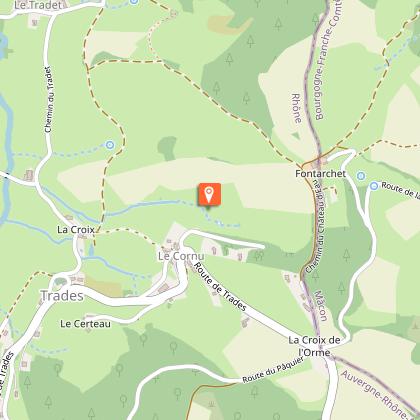
Task: Click the Le Certeau place label
Action: [x=85, y=324]
